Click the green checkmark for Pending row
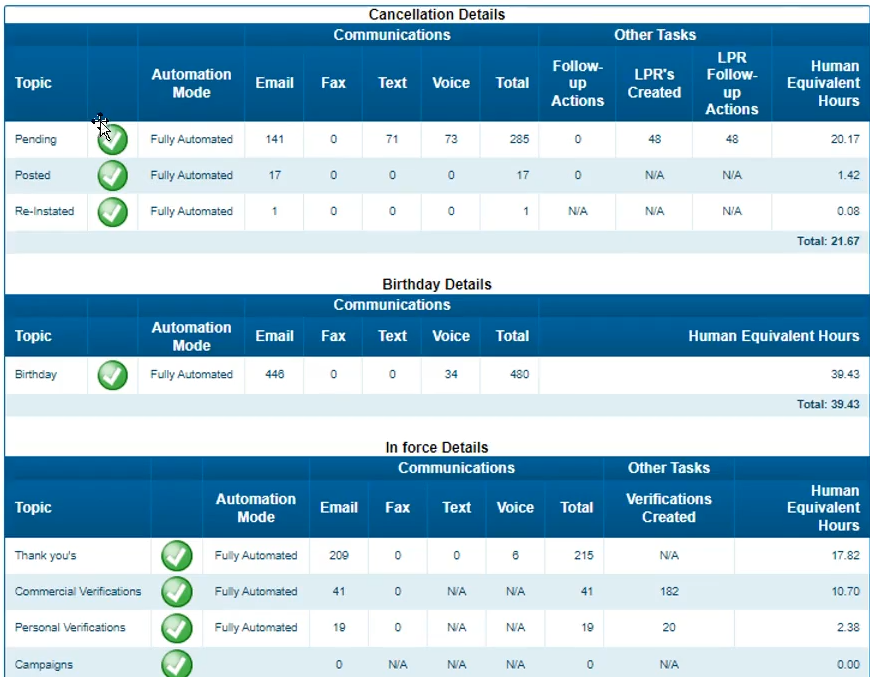870x677 pixels. click(x=113, y=139)
